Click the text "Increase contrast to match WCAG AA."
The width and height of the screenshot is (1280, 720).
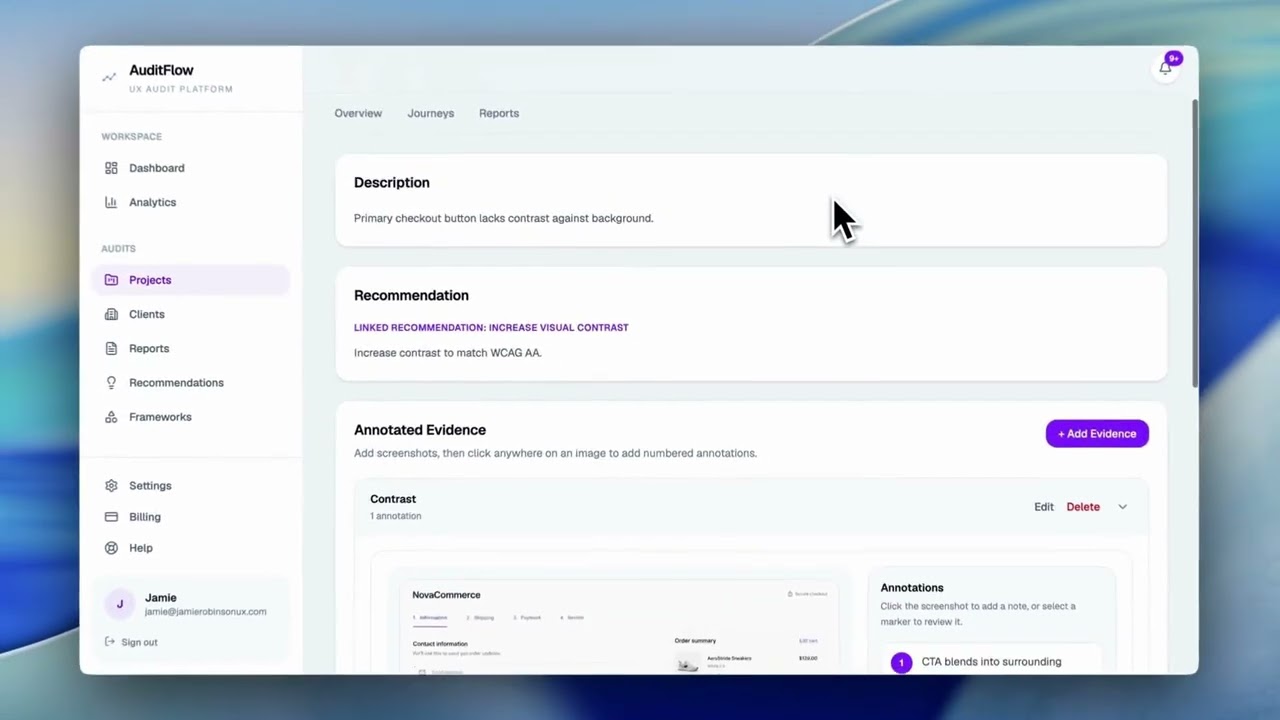point(447,353)
